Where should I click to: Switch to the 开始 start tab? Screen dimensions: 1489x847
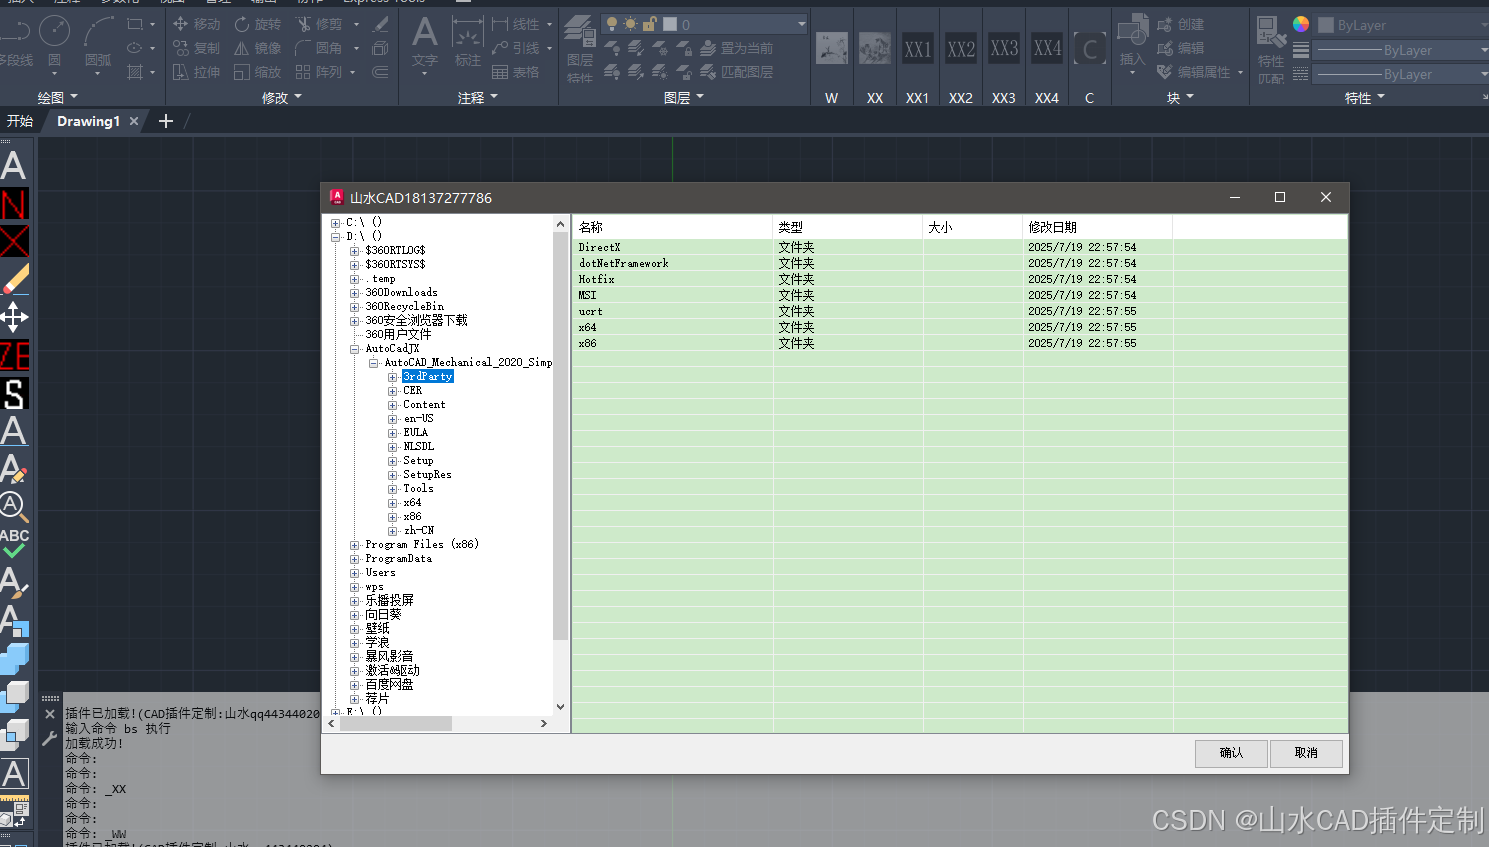coord(20,121)
